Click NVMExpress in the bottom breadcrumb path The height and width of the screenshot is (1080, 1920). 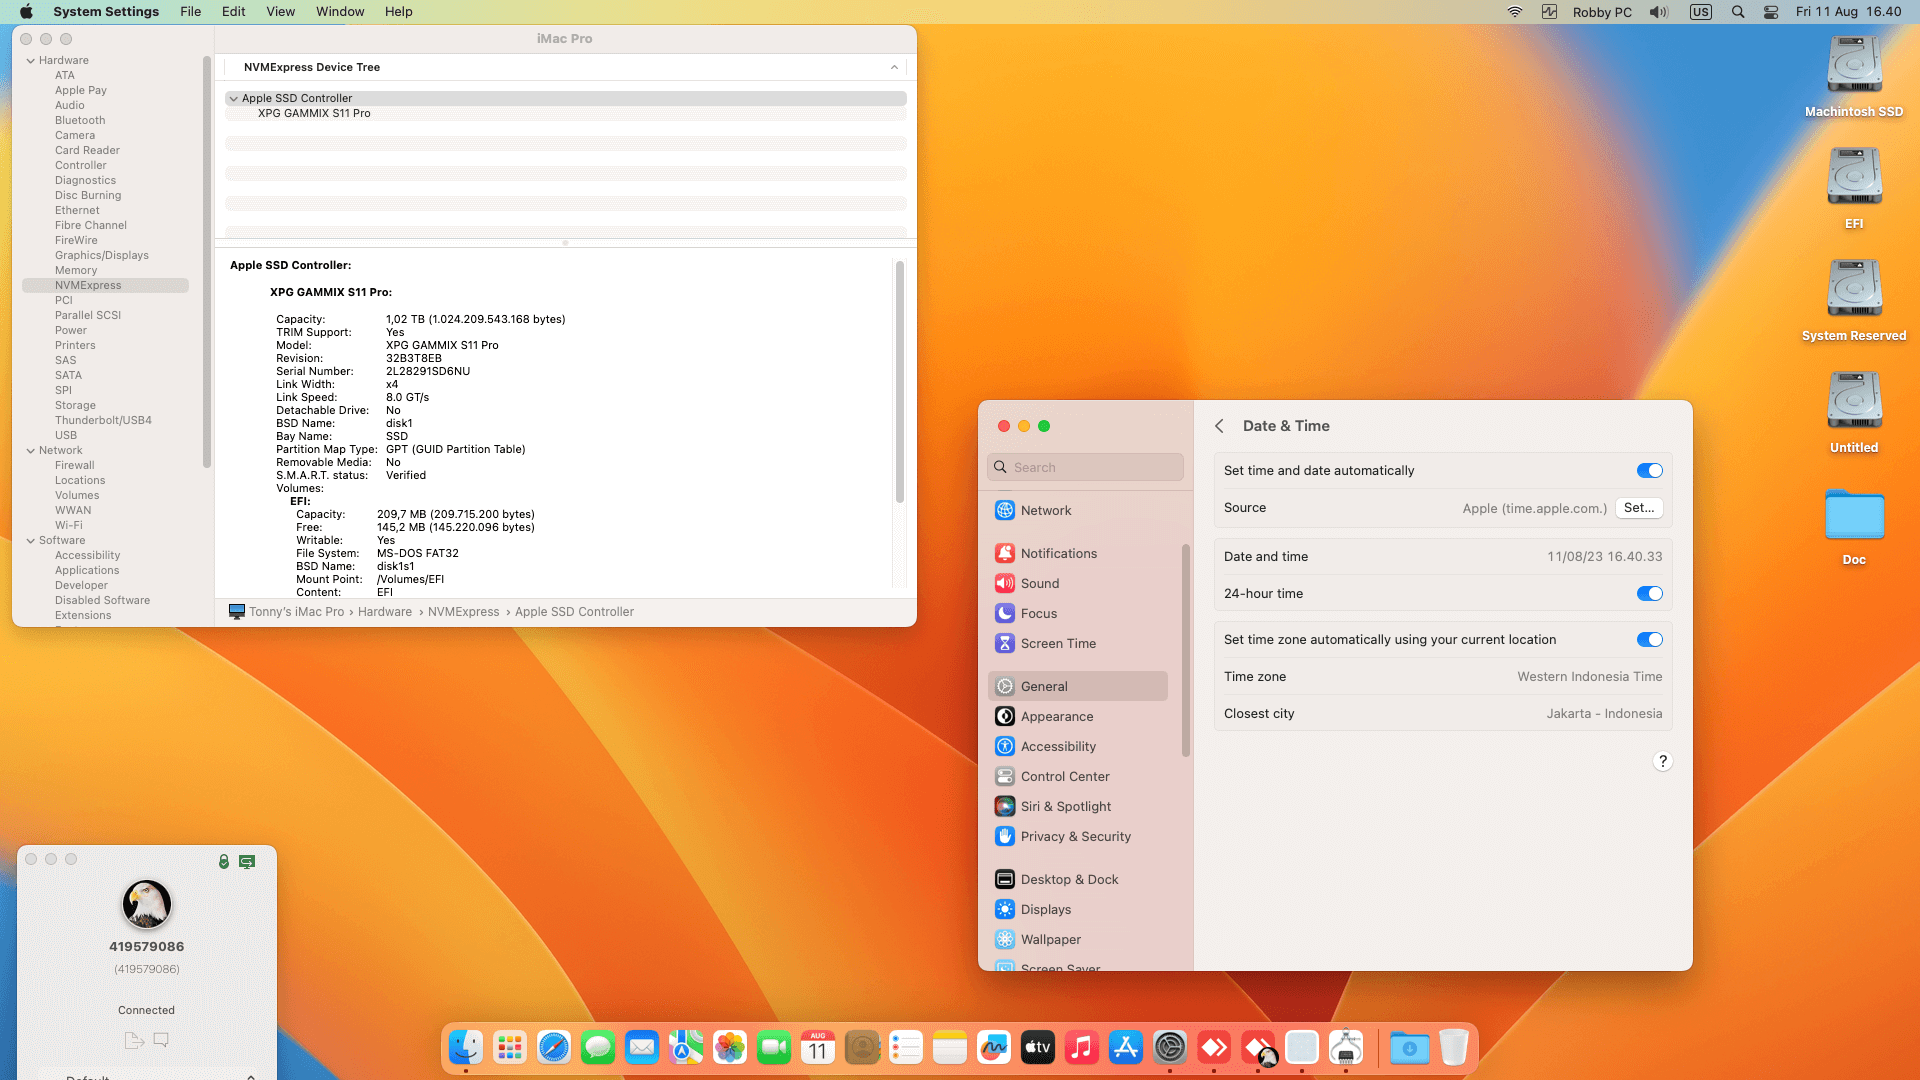464,612
